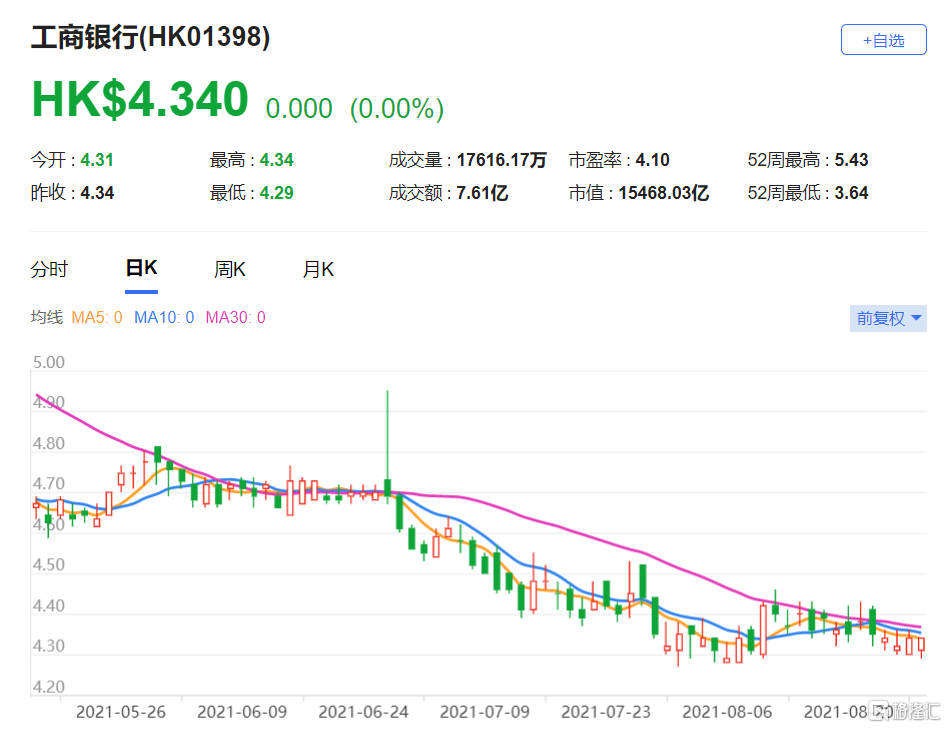
Task: Click the 2021-07-09 date axis label
Action: pos(485,712)
